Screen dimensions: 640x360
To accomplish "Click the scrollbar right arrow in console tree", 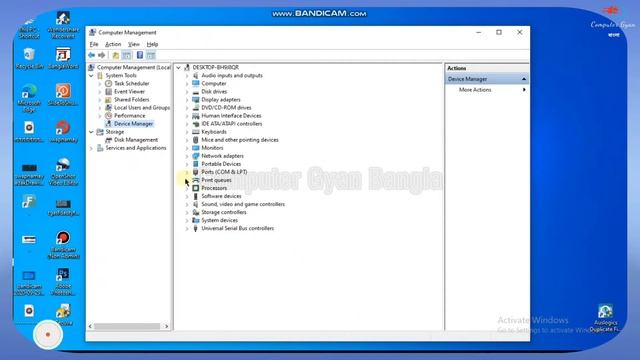I will coord(166,326).
